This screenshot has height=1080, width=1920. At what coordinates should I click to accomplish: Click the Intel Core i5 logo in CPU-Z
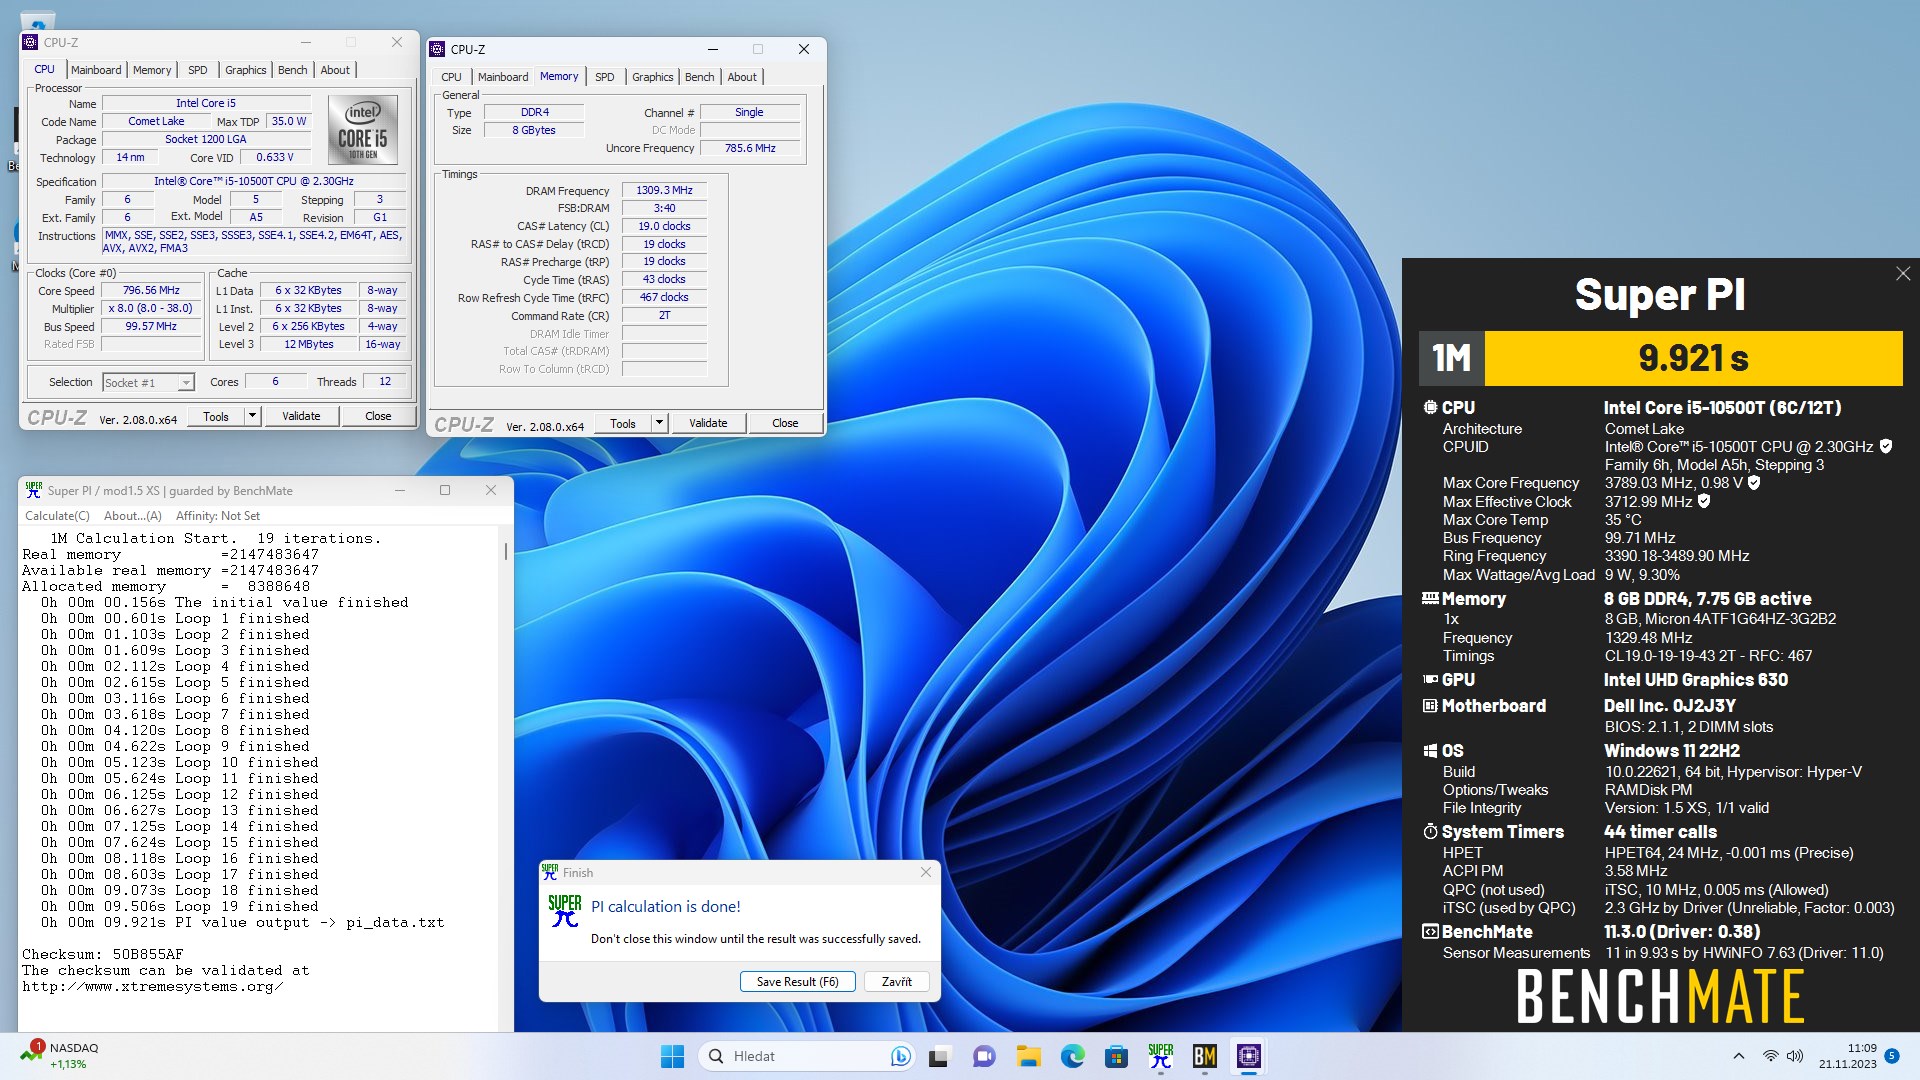363,130
